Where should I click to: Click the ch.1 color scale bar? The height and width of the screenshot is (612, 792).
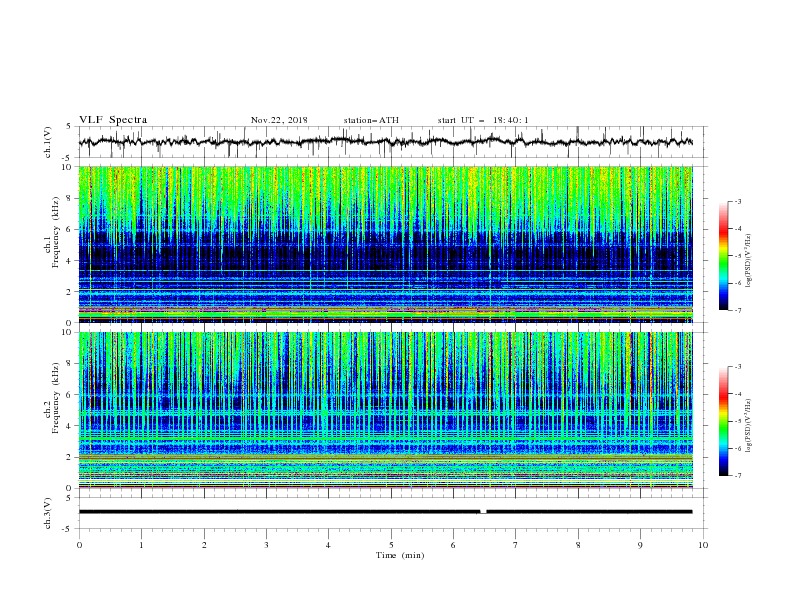(x=724, y=256)
